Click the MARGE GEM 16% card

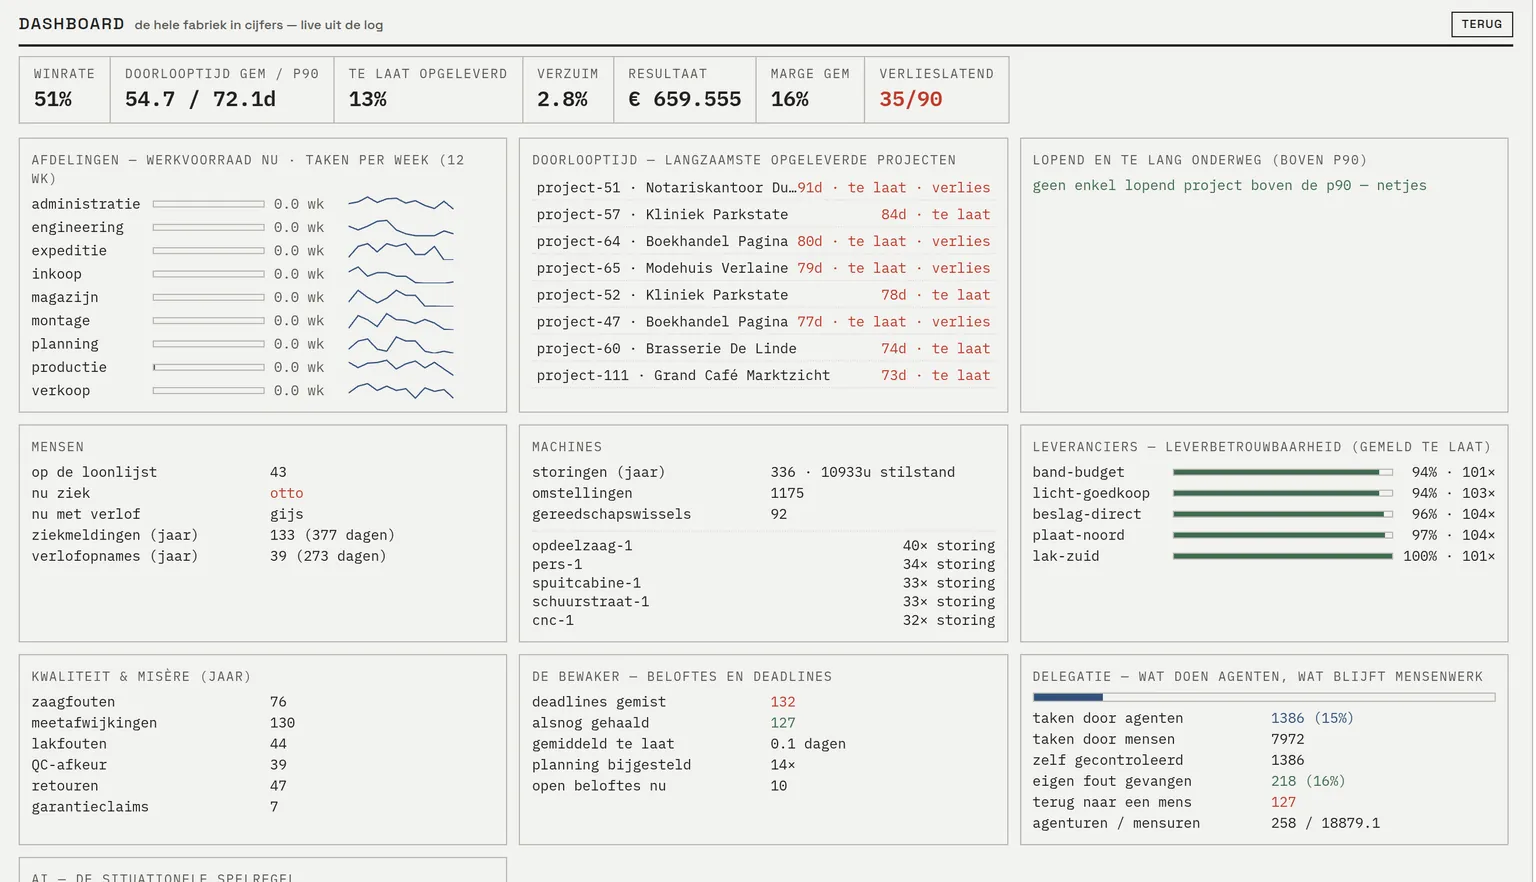pyautogui.click(x=810, y=89)
